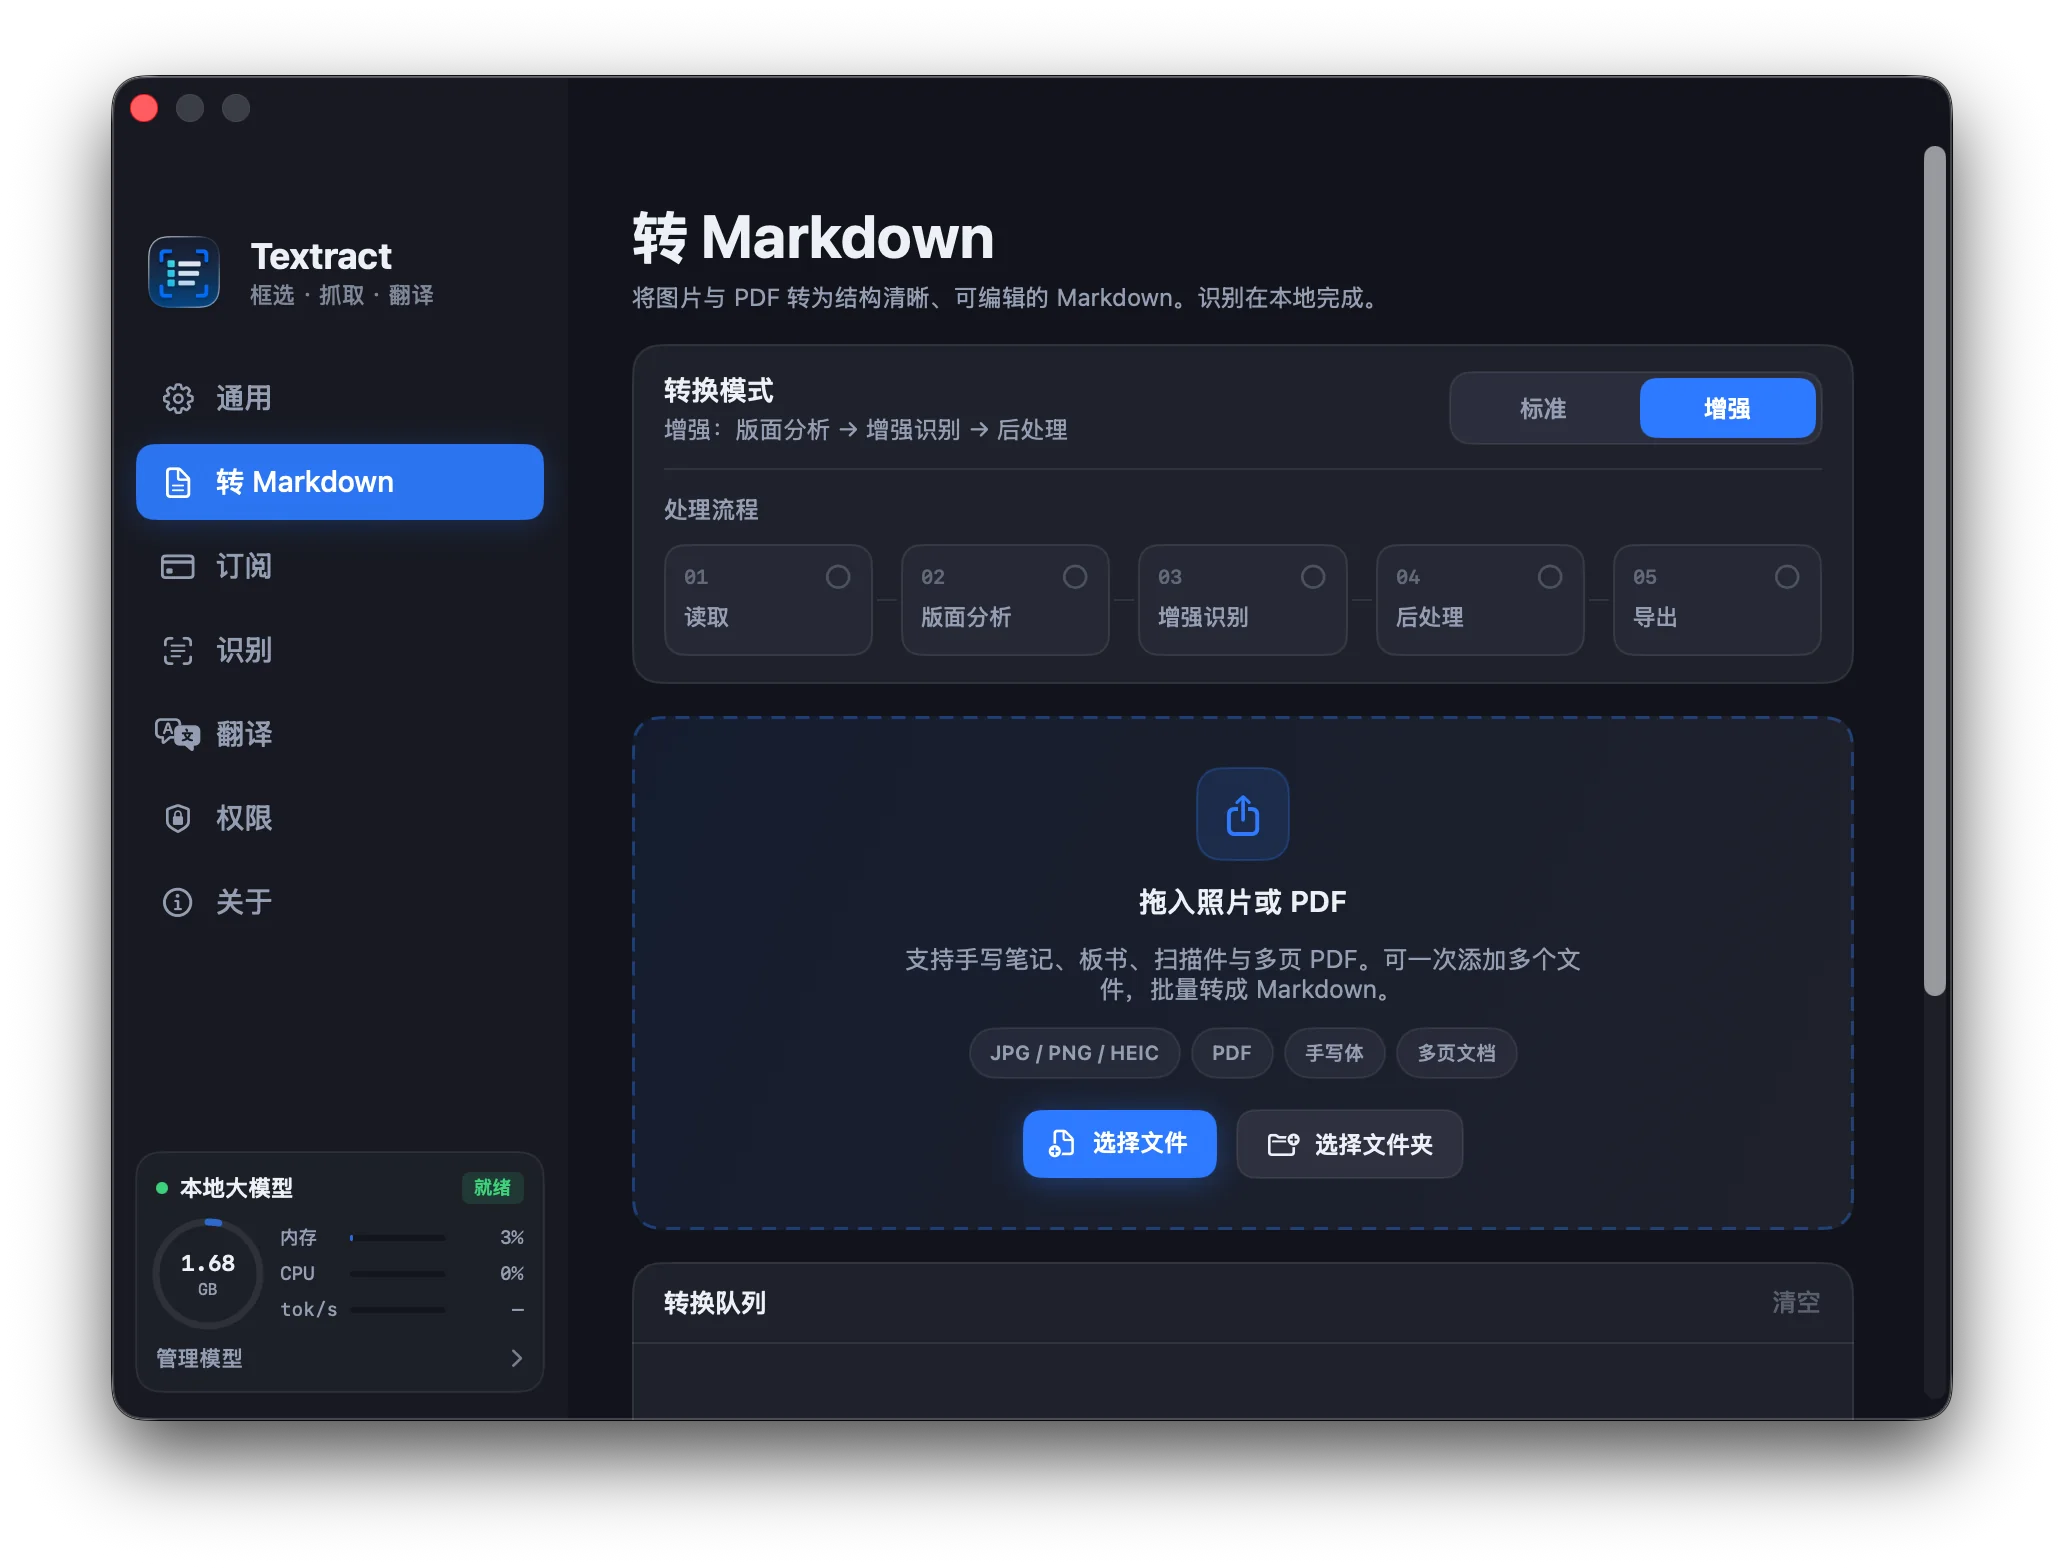
Task: Open the 订阅 section
Action: tap(340, 566)
